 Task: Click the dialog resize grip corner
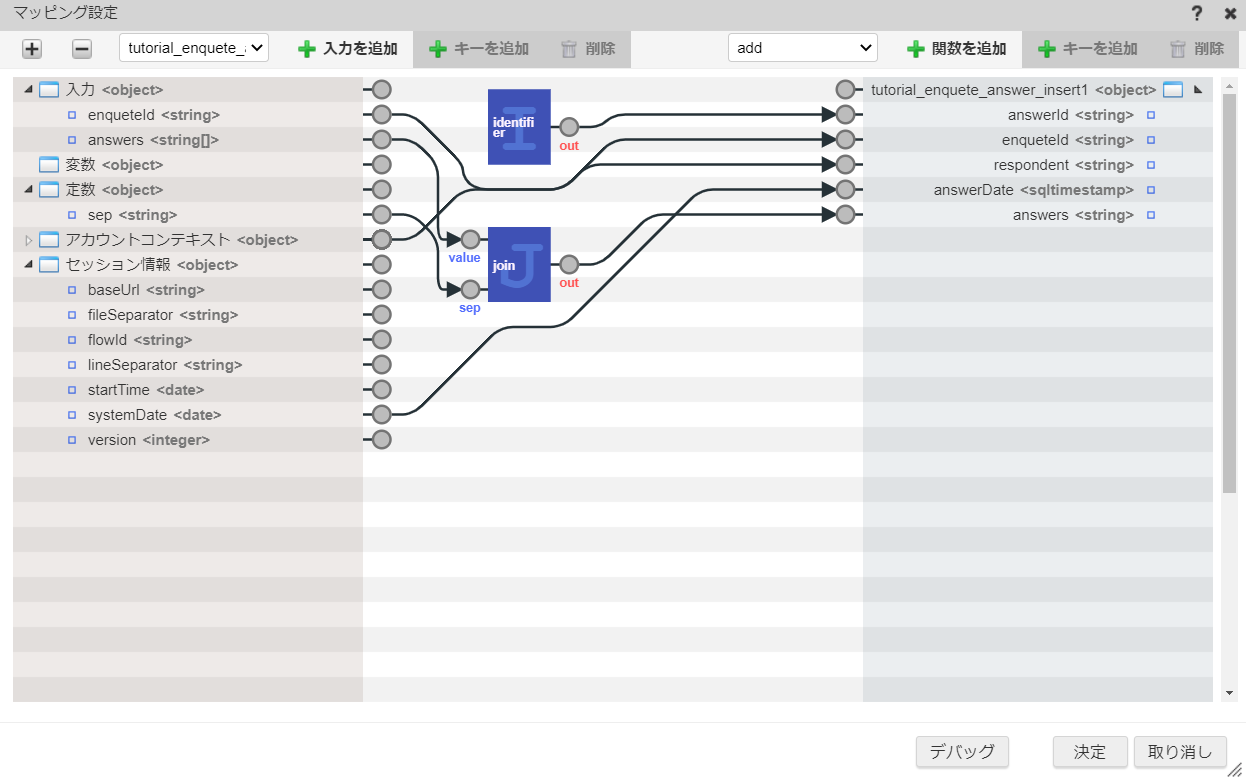(1236, 770)
